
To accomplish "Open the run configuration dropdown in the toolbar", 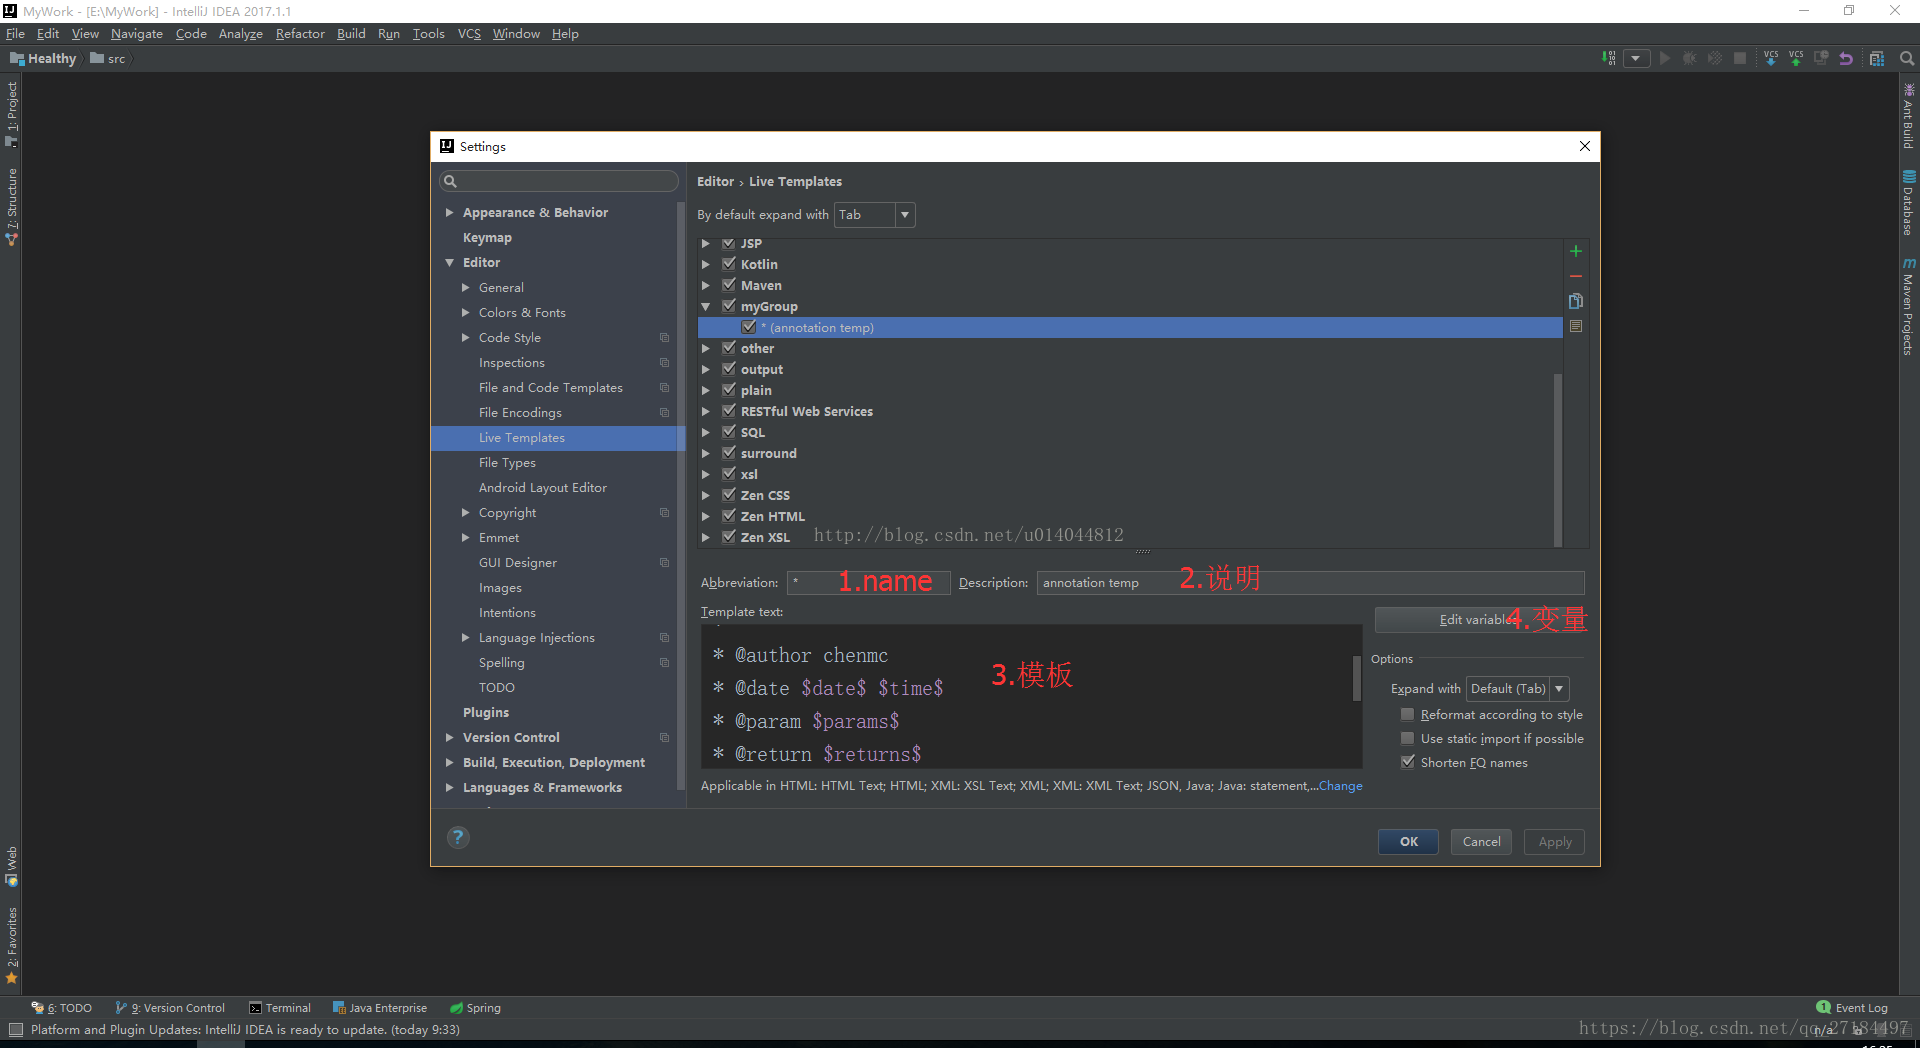I will (1637, 58).
